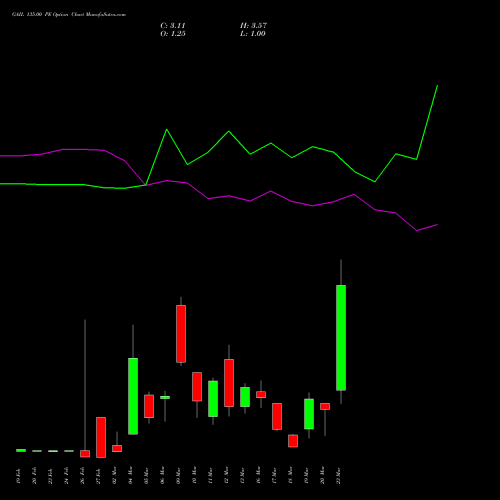
Task: Click the '23 Feb' date label
Action: pyautogui.click(x=50, y=476)
